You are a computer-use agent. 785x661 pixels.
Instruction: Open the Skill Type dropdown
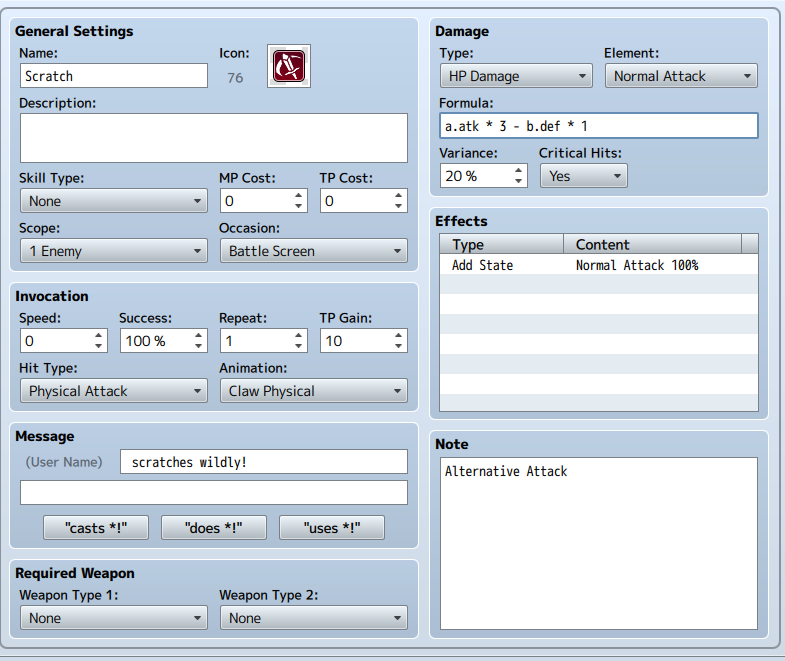click(x=113, y=201)
